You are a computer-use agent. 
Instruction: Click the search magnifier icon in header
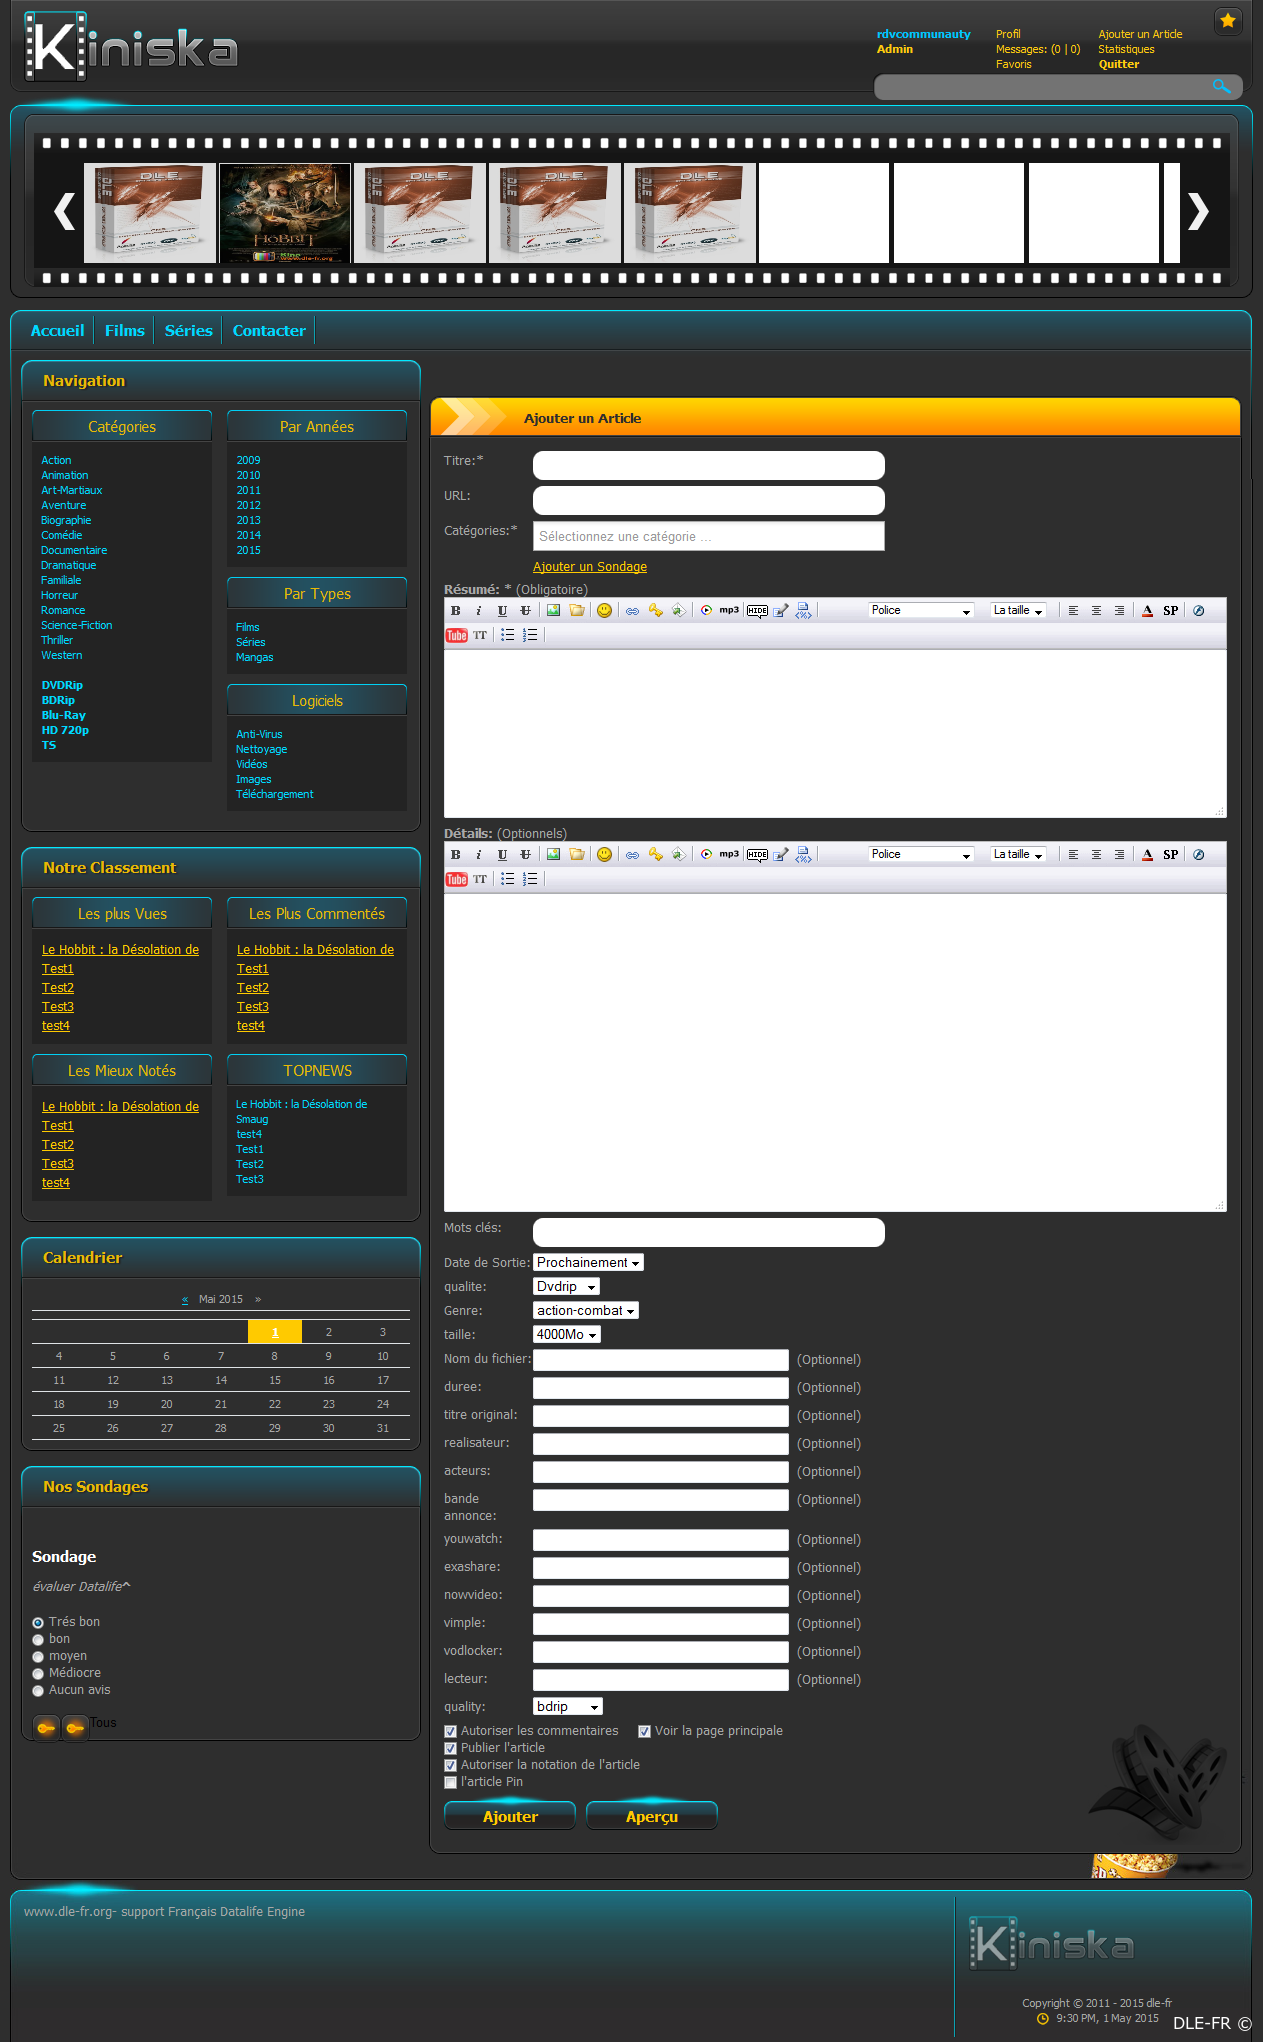(x=1221, y=87)
